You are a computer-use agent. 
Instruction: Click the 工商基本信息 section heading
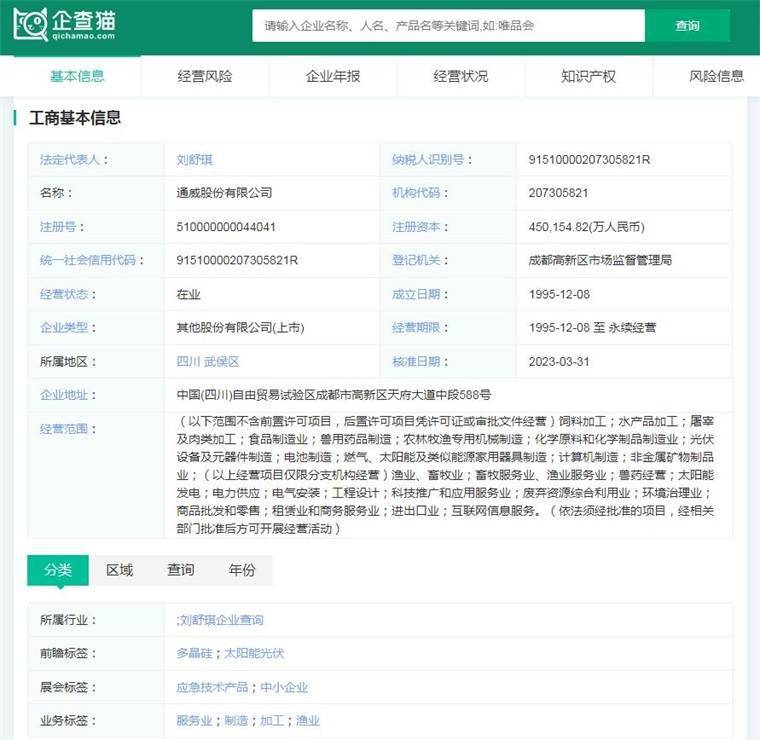click(x=75, y=118)
